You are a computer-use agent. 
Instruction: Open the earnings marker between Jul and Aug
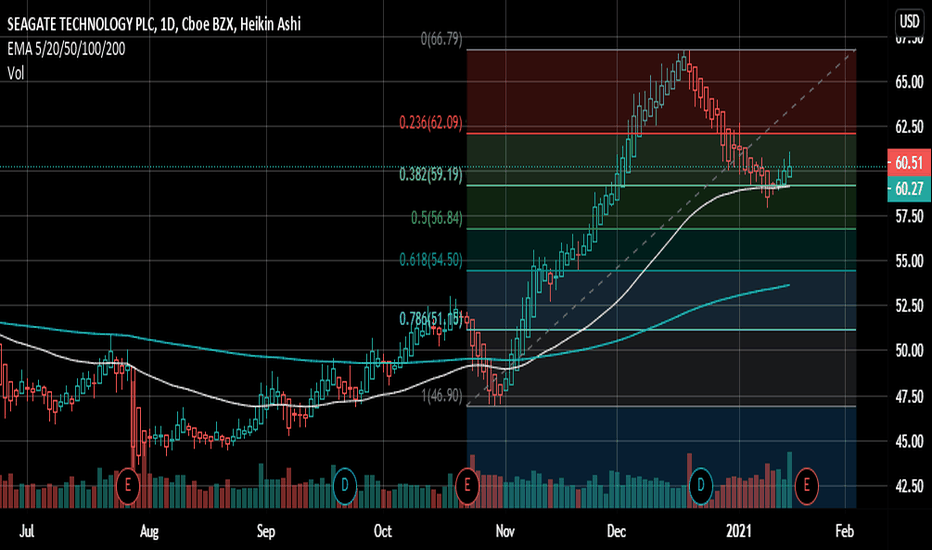[127, 486]
